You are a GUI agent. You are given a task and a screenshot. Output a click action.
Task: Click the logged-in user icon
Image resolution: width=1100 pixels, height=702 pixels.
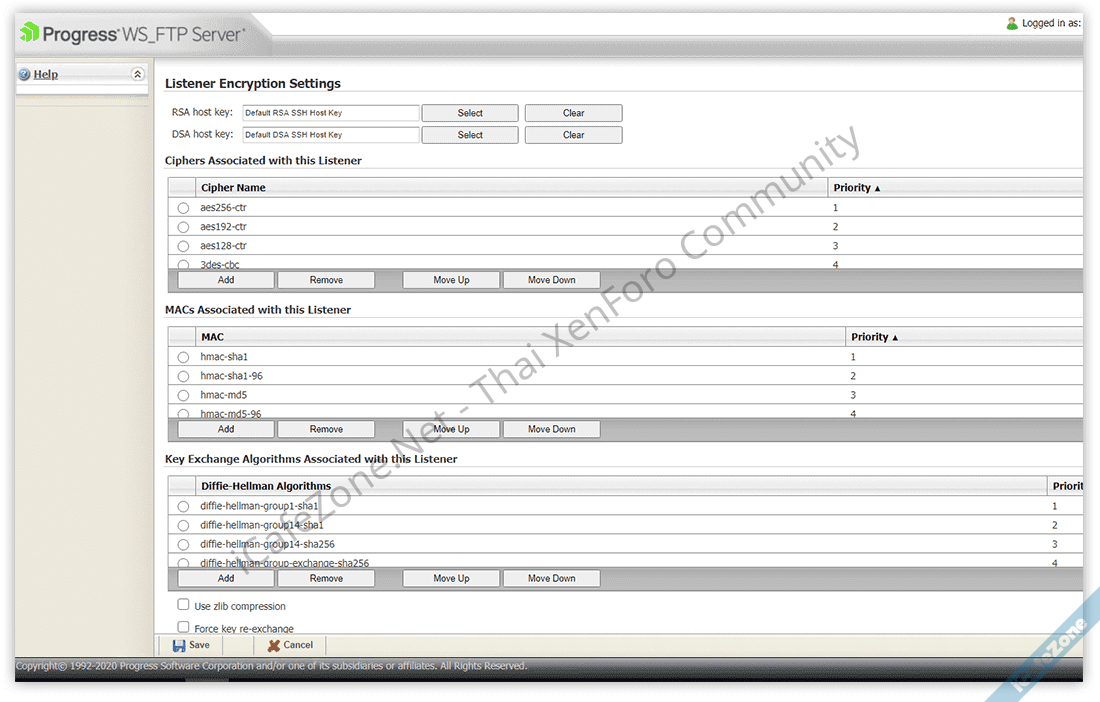tap(1012, 23)
